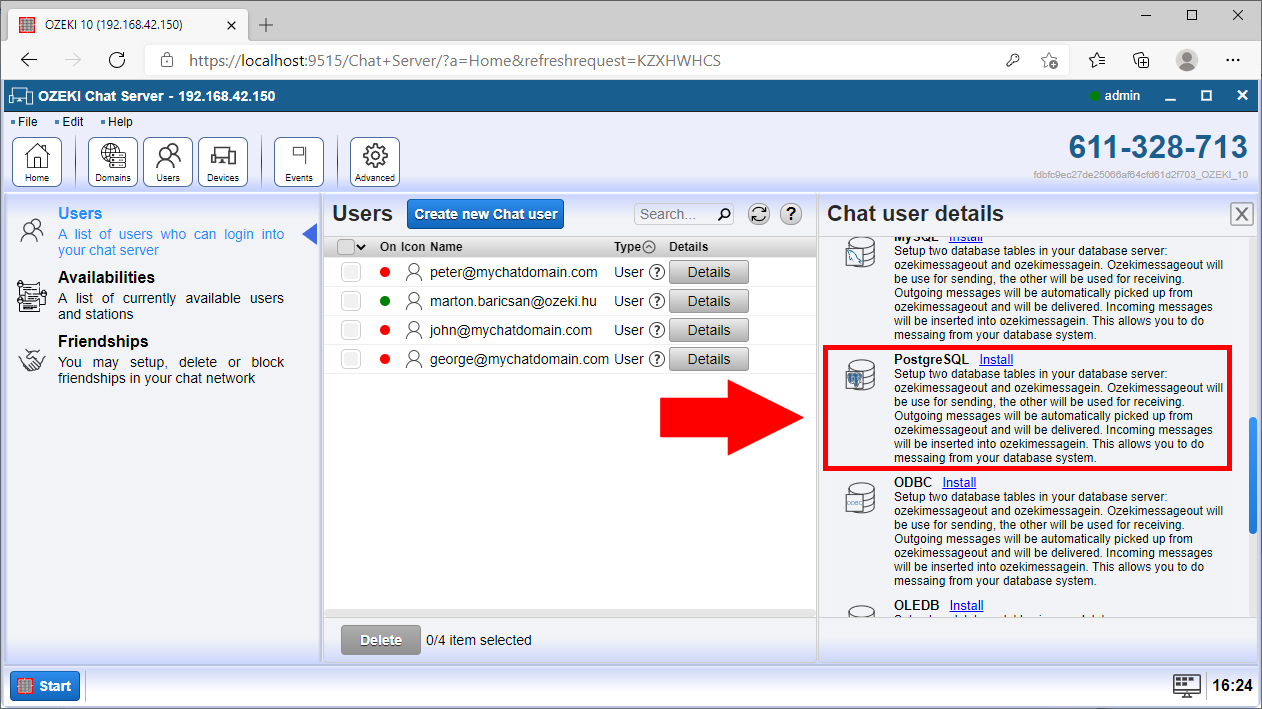Select checkbox for peter@mychatdomain.com
This screenshot has height=709, width=1262.
351,272
